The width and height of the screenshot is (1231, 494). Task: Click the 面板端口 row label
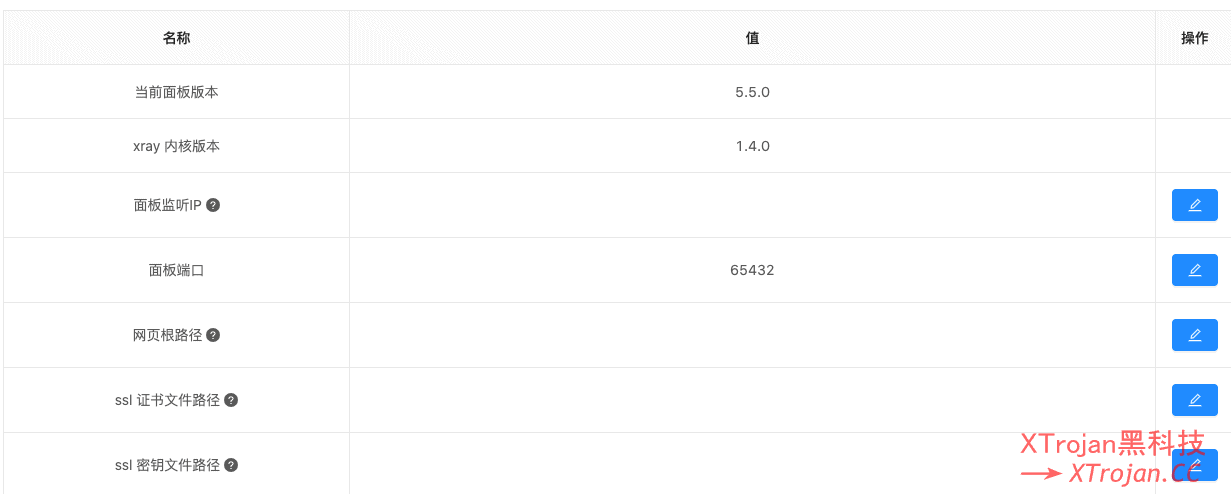click(177, 270)
